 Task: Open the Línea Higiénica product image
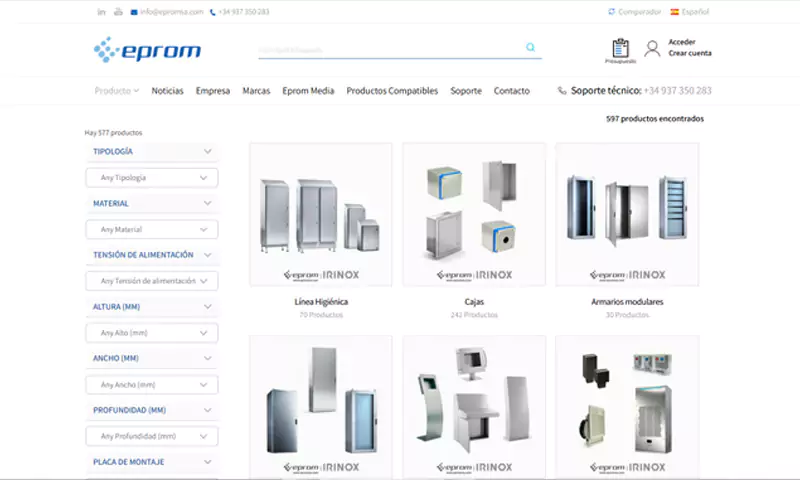321,214
